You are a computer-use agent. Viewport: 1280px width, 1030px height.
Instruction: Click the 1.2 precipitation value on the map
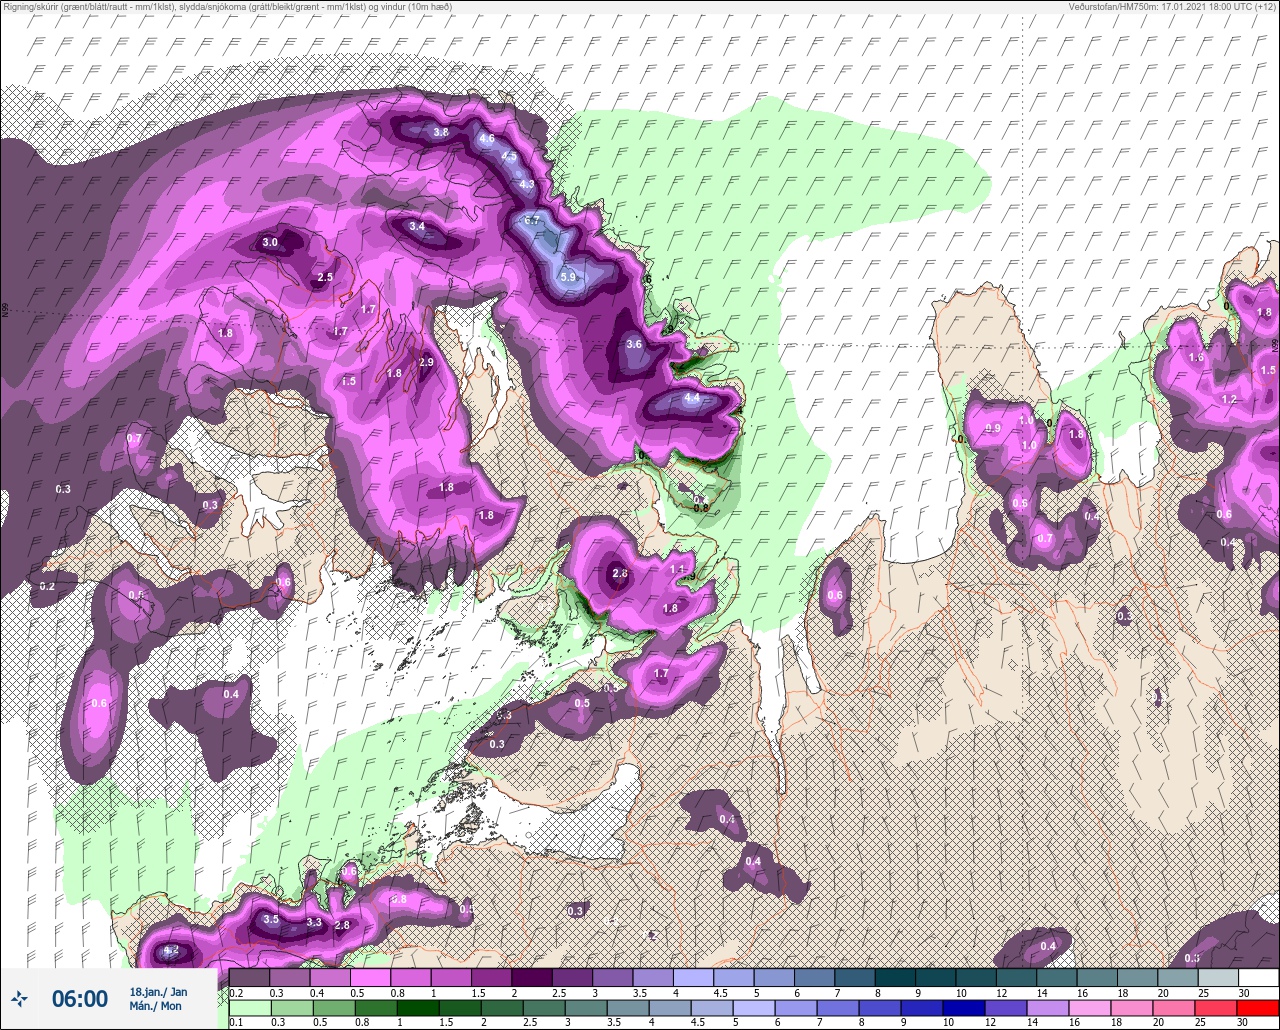[1230, 399]
